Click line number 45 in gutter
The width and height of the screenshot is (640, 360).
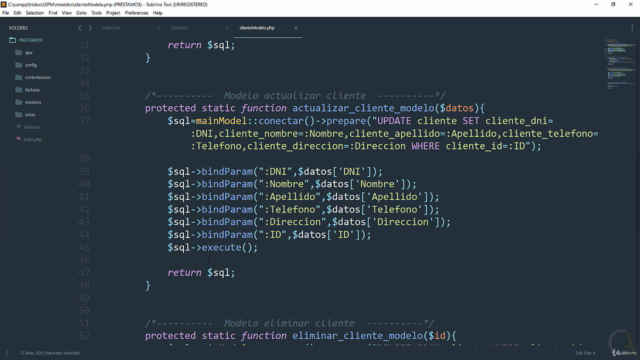tap(84, 247)
